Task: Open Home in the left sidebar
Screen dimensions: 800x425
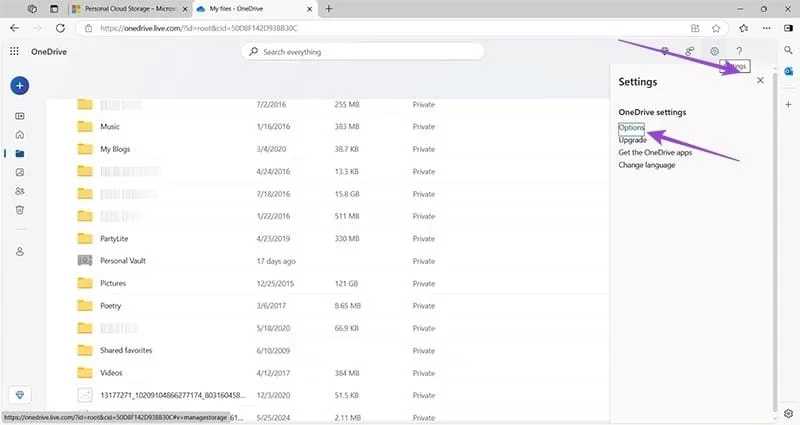Action: [x=19, y=134]
